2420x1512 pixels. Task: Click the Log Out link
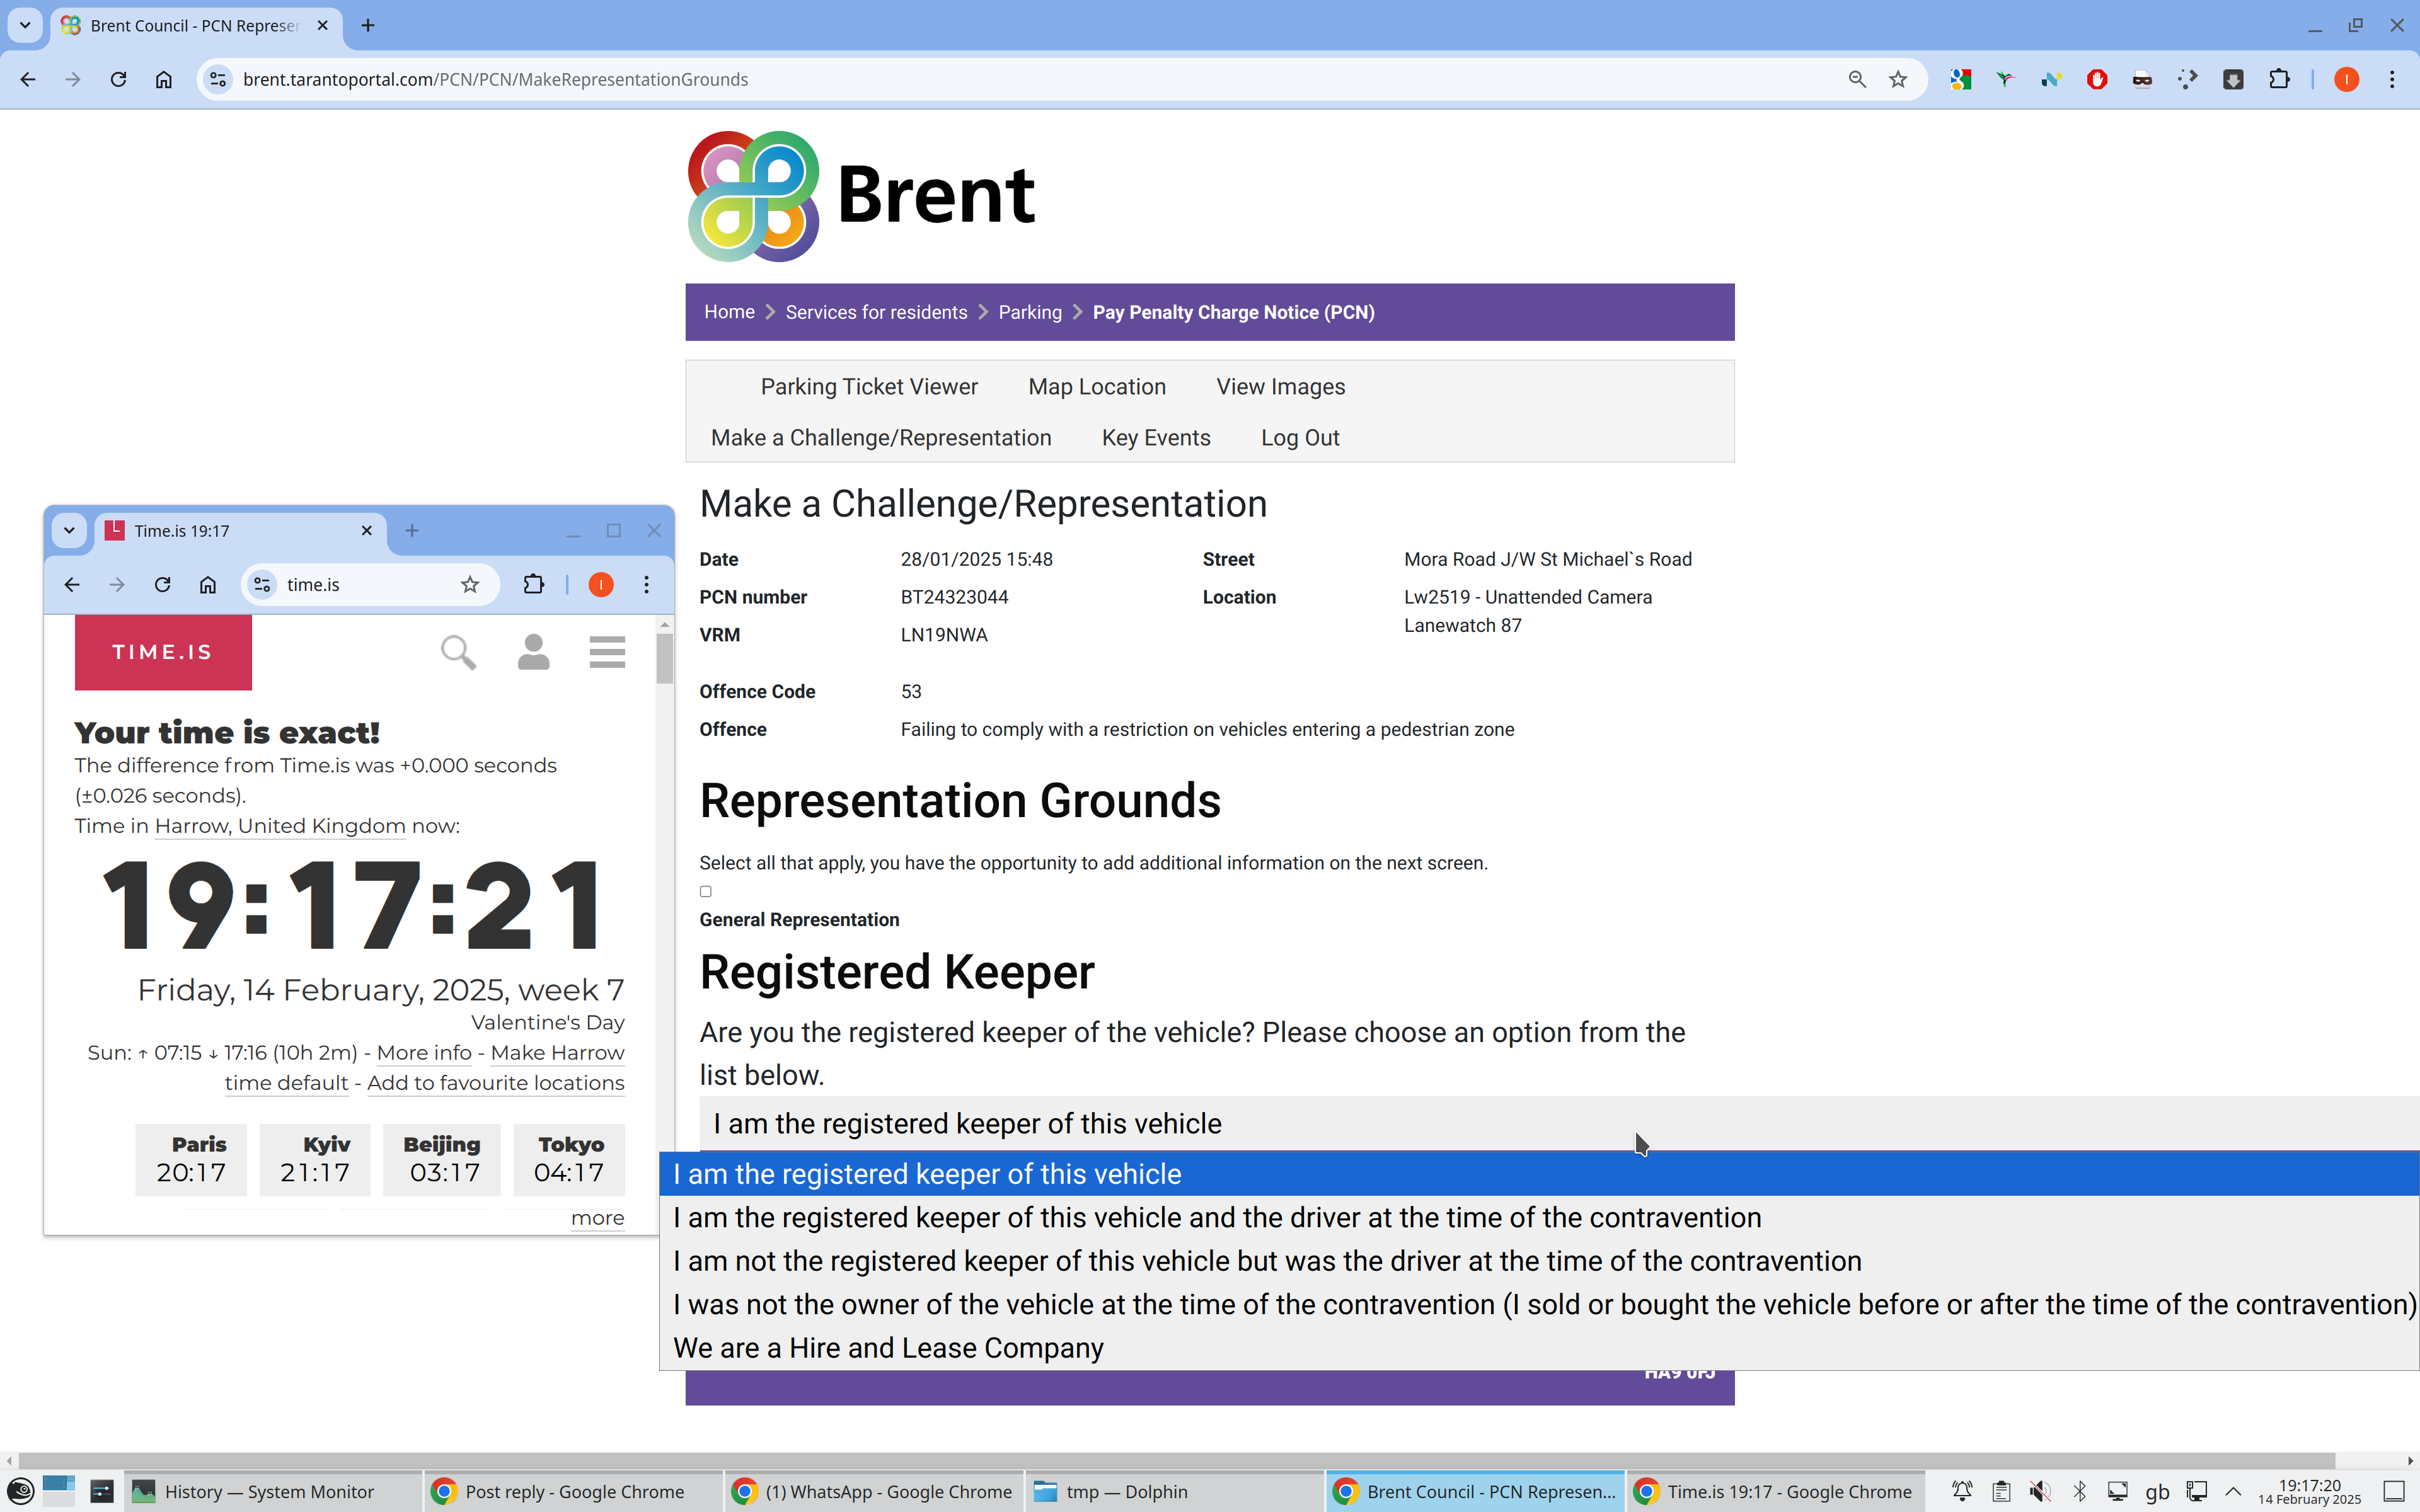1299,438
